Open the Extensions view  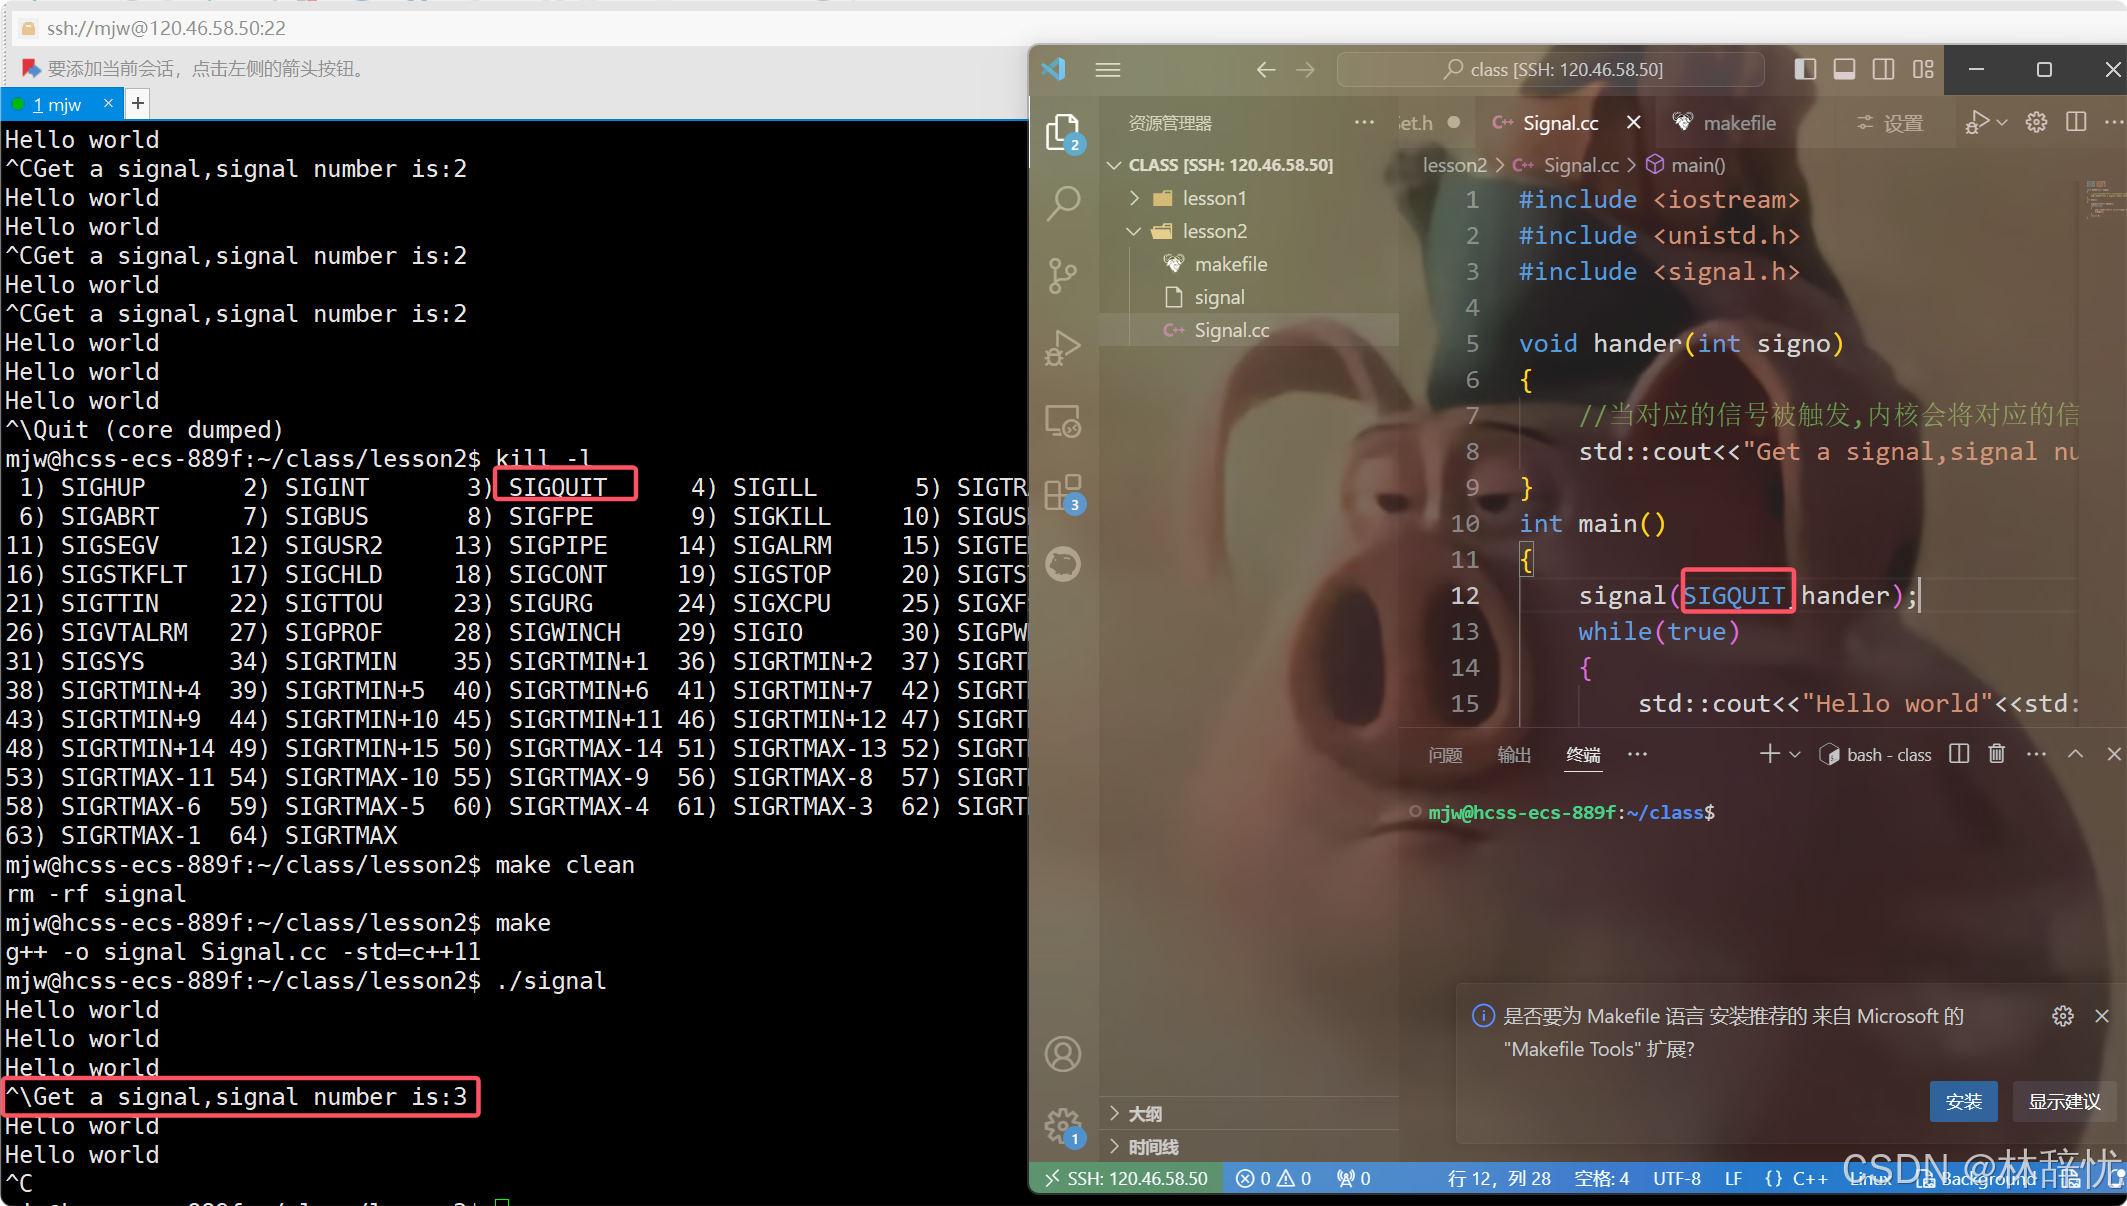1063,493
